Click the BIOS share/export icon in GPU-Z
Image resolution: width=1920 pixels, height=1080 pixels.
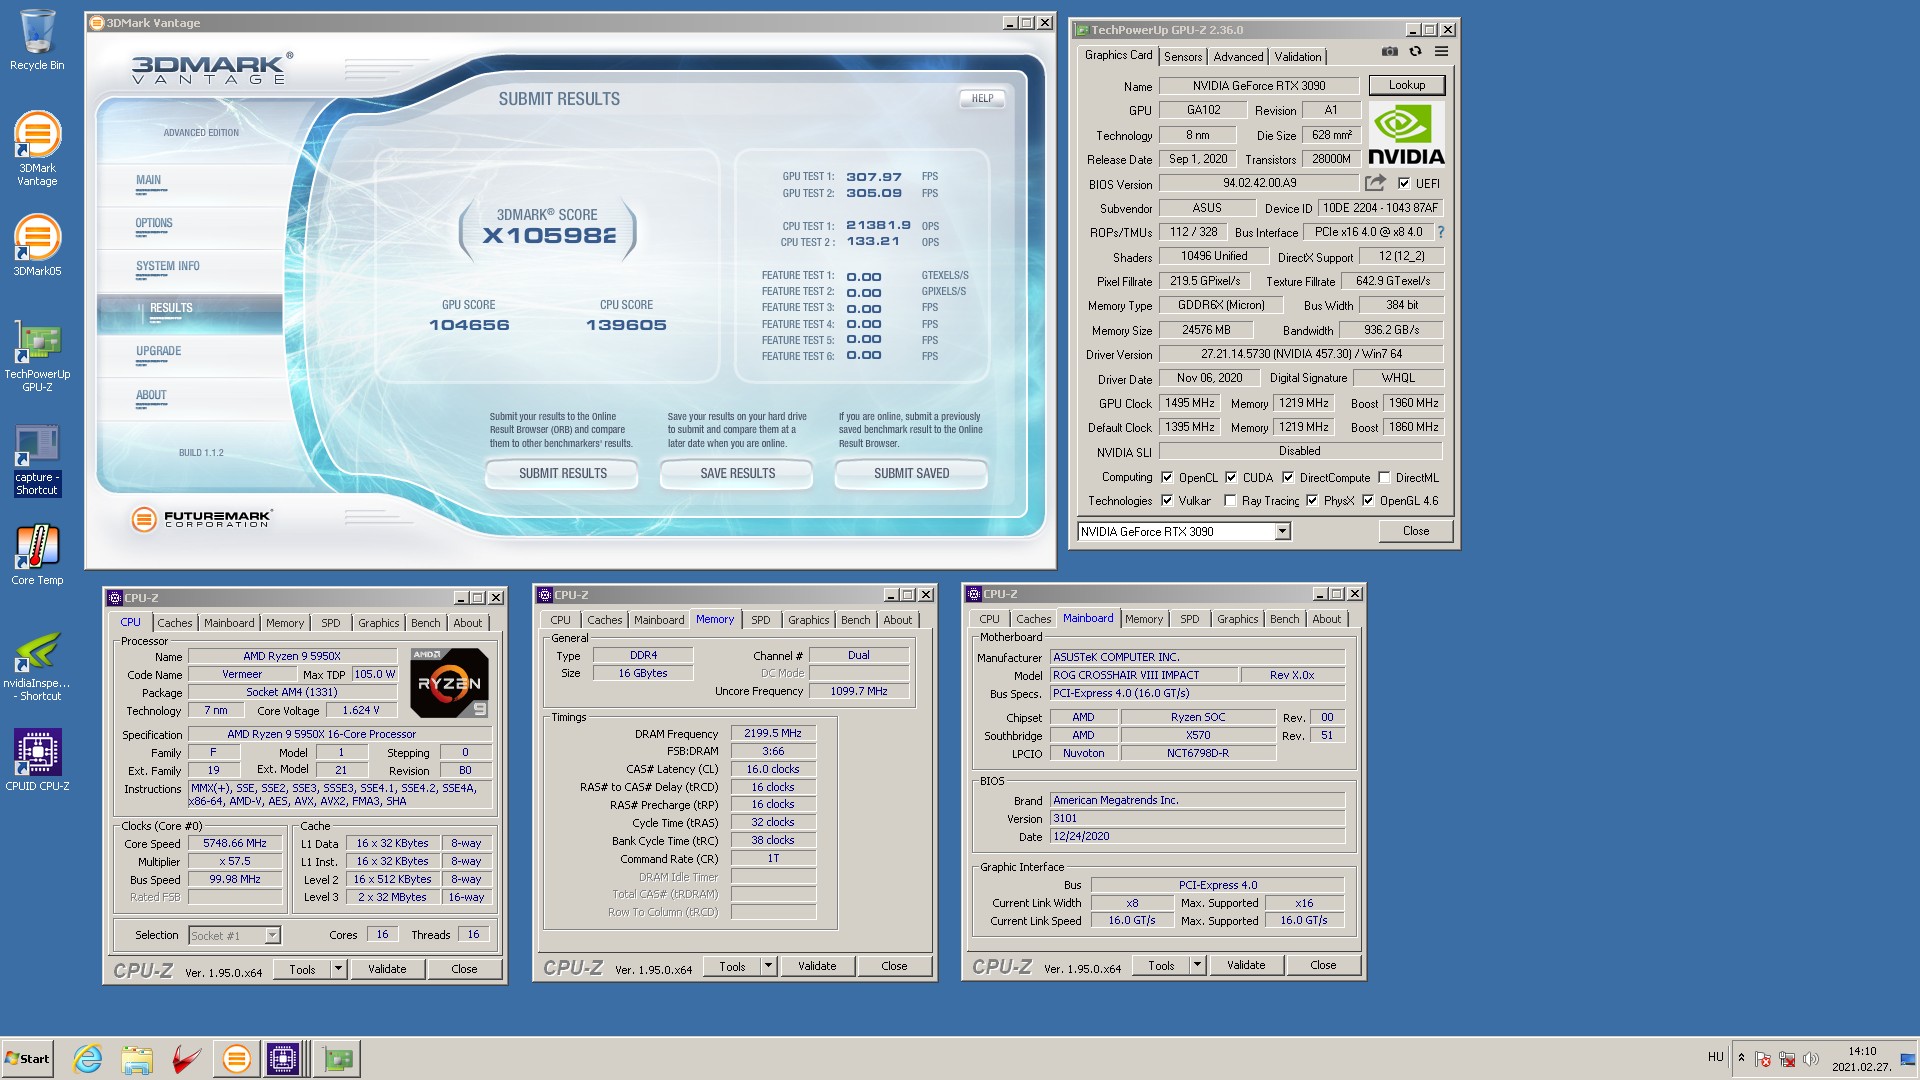pos(1376,183)
